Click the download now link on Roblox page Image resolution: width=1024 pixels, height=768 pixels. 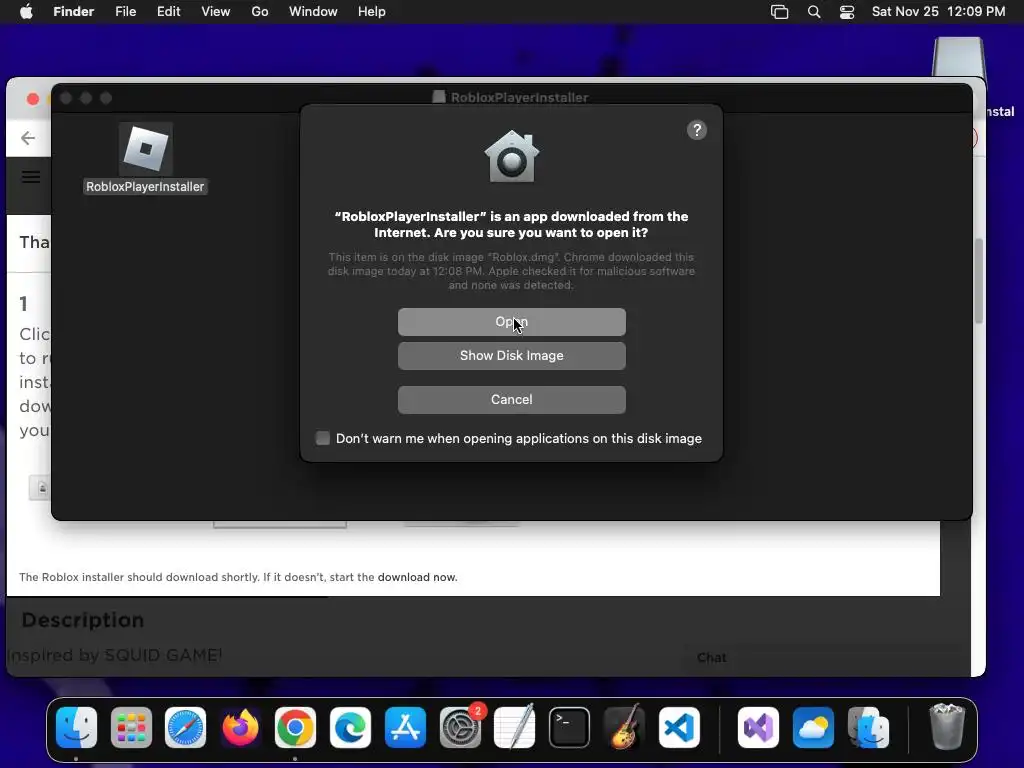(417, 577)
